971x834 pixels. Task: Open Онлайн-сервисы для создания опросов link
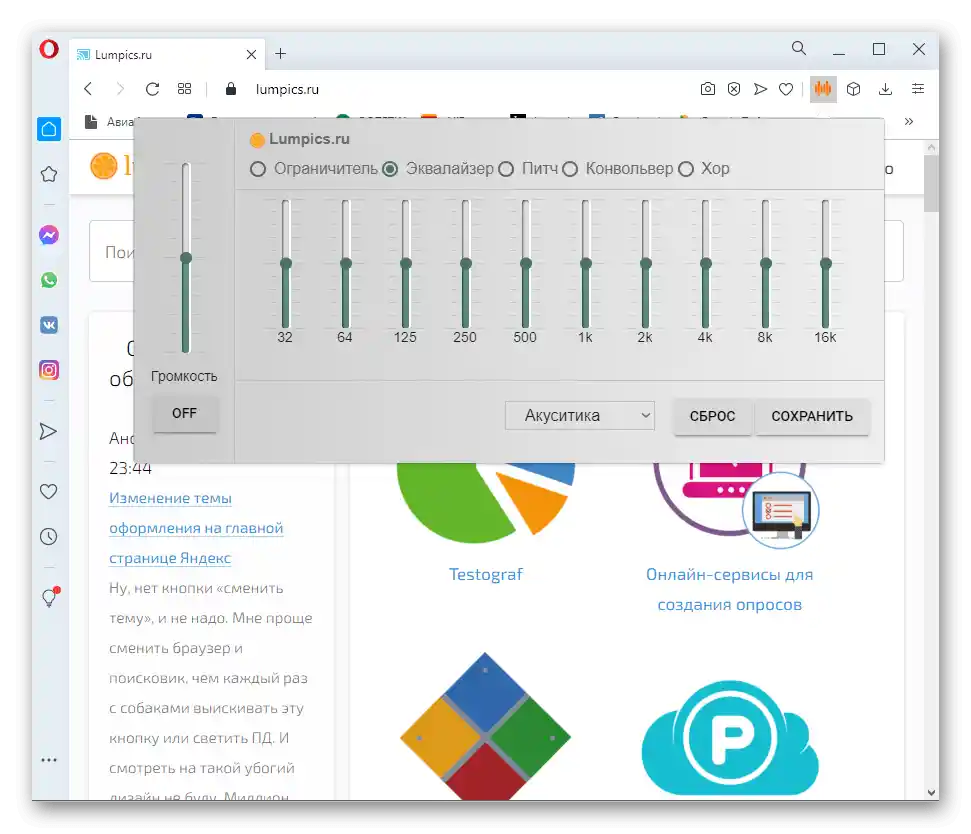point(729,589)
